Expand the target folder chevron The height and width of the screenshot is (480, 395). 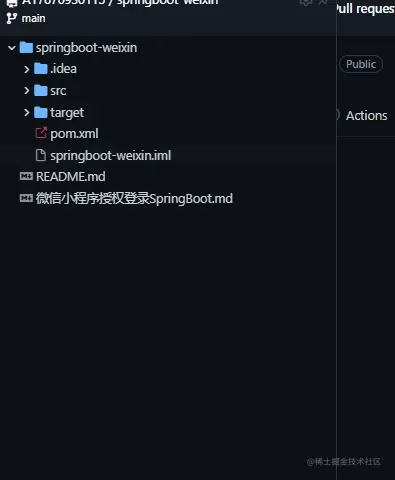pyautogui.click(x=27, y=113)
